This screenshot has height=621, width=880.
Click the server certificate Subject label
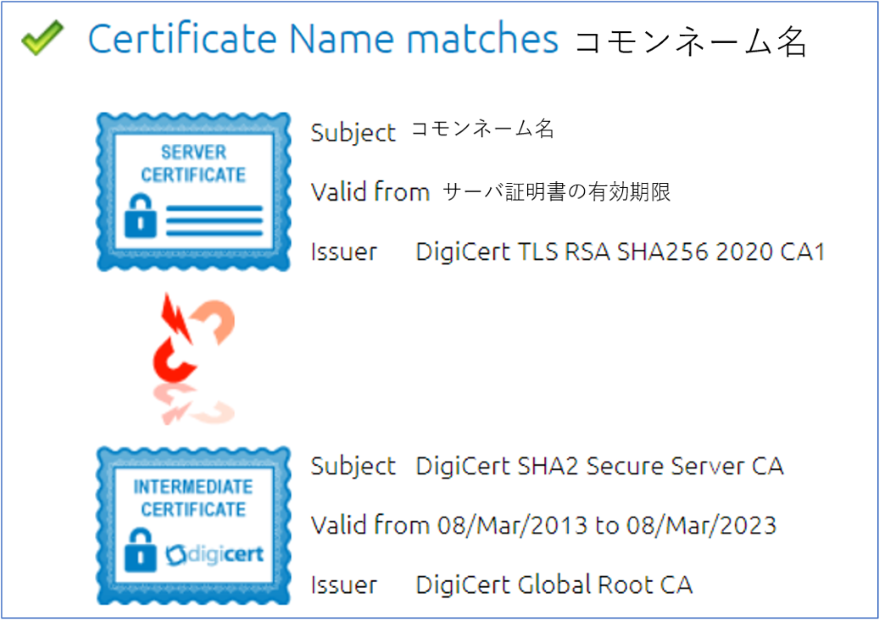(353, 134)
